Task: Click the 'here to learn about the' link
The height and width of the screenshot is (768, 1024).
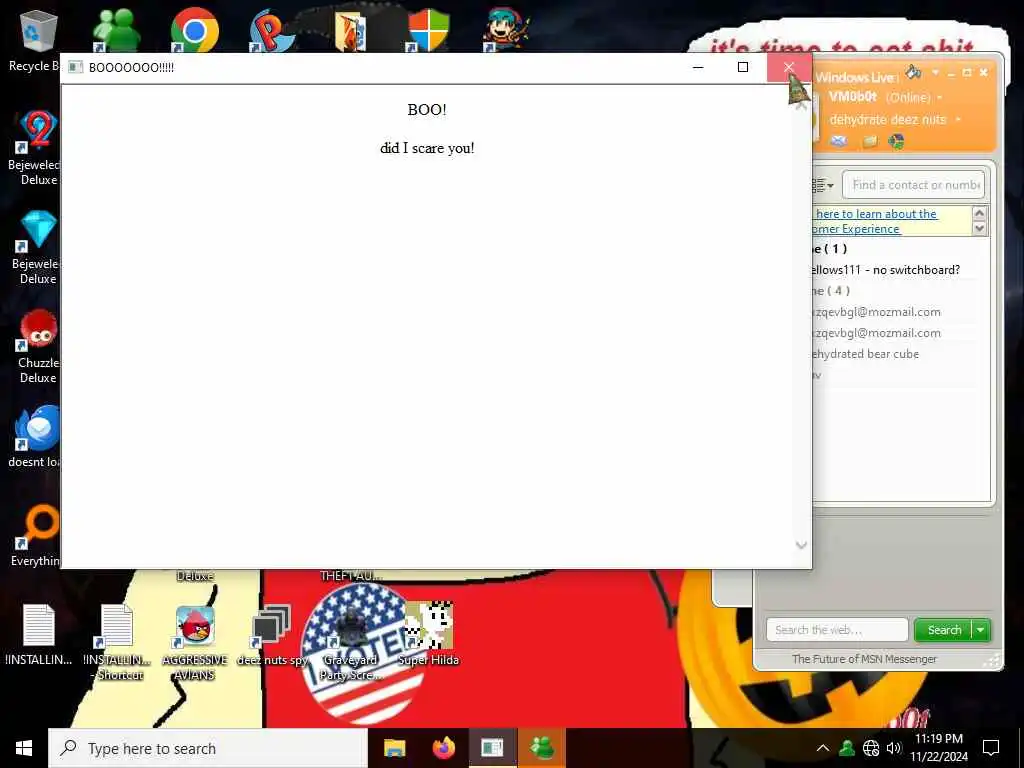Action: pyautogui.click(x=876, y=214)
